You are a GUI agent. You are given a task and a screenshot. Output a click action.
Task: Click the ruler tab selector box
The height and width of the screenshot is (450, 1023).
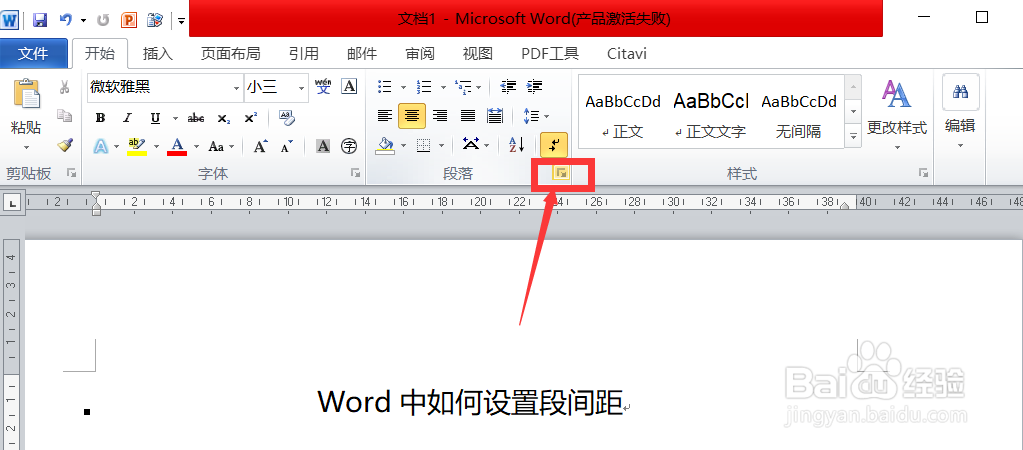(x=12, y=203)
